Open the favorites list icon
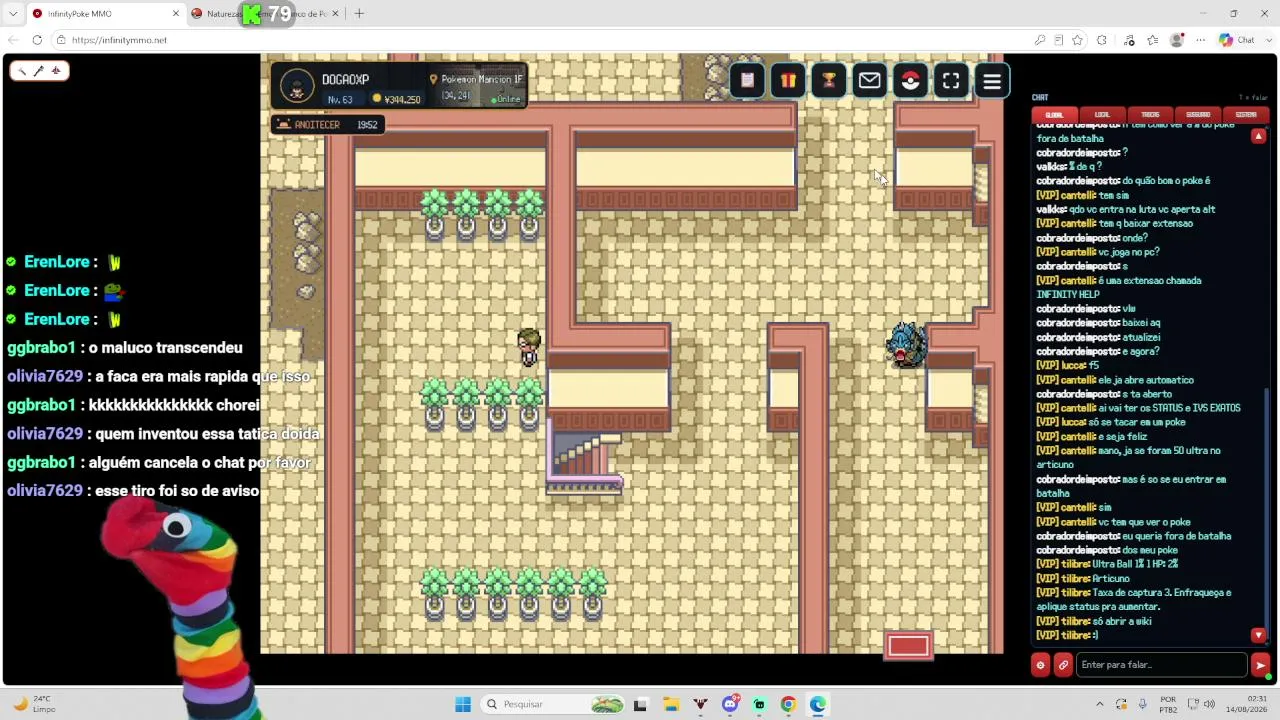The width and height of the screenshot is (1280, 720). pos(1153,40)
